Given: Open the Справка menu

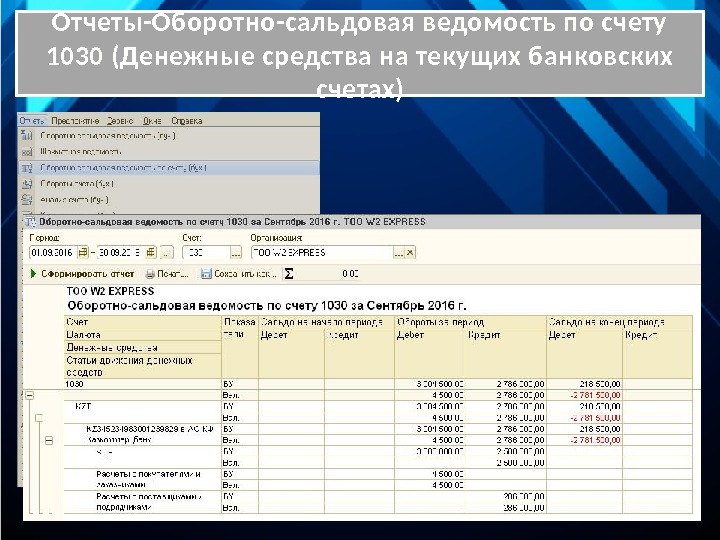Looking at the screenshot, I should pos(187,121).
